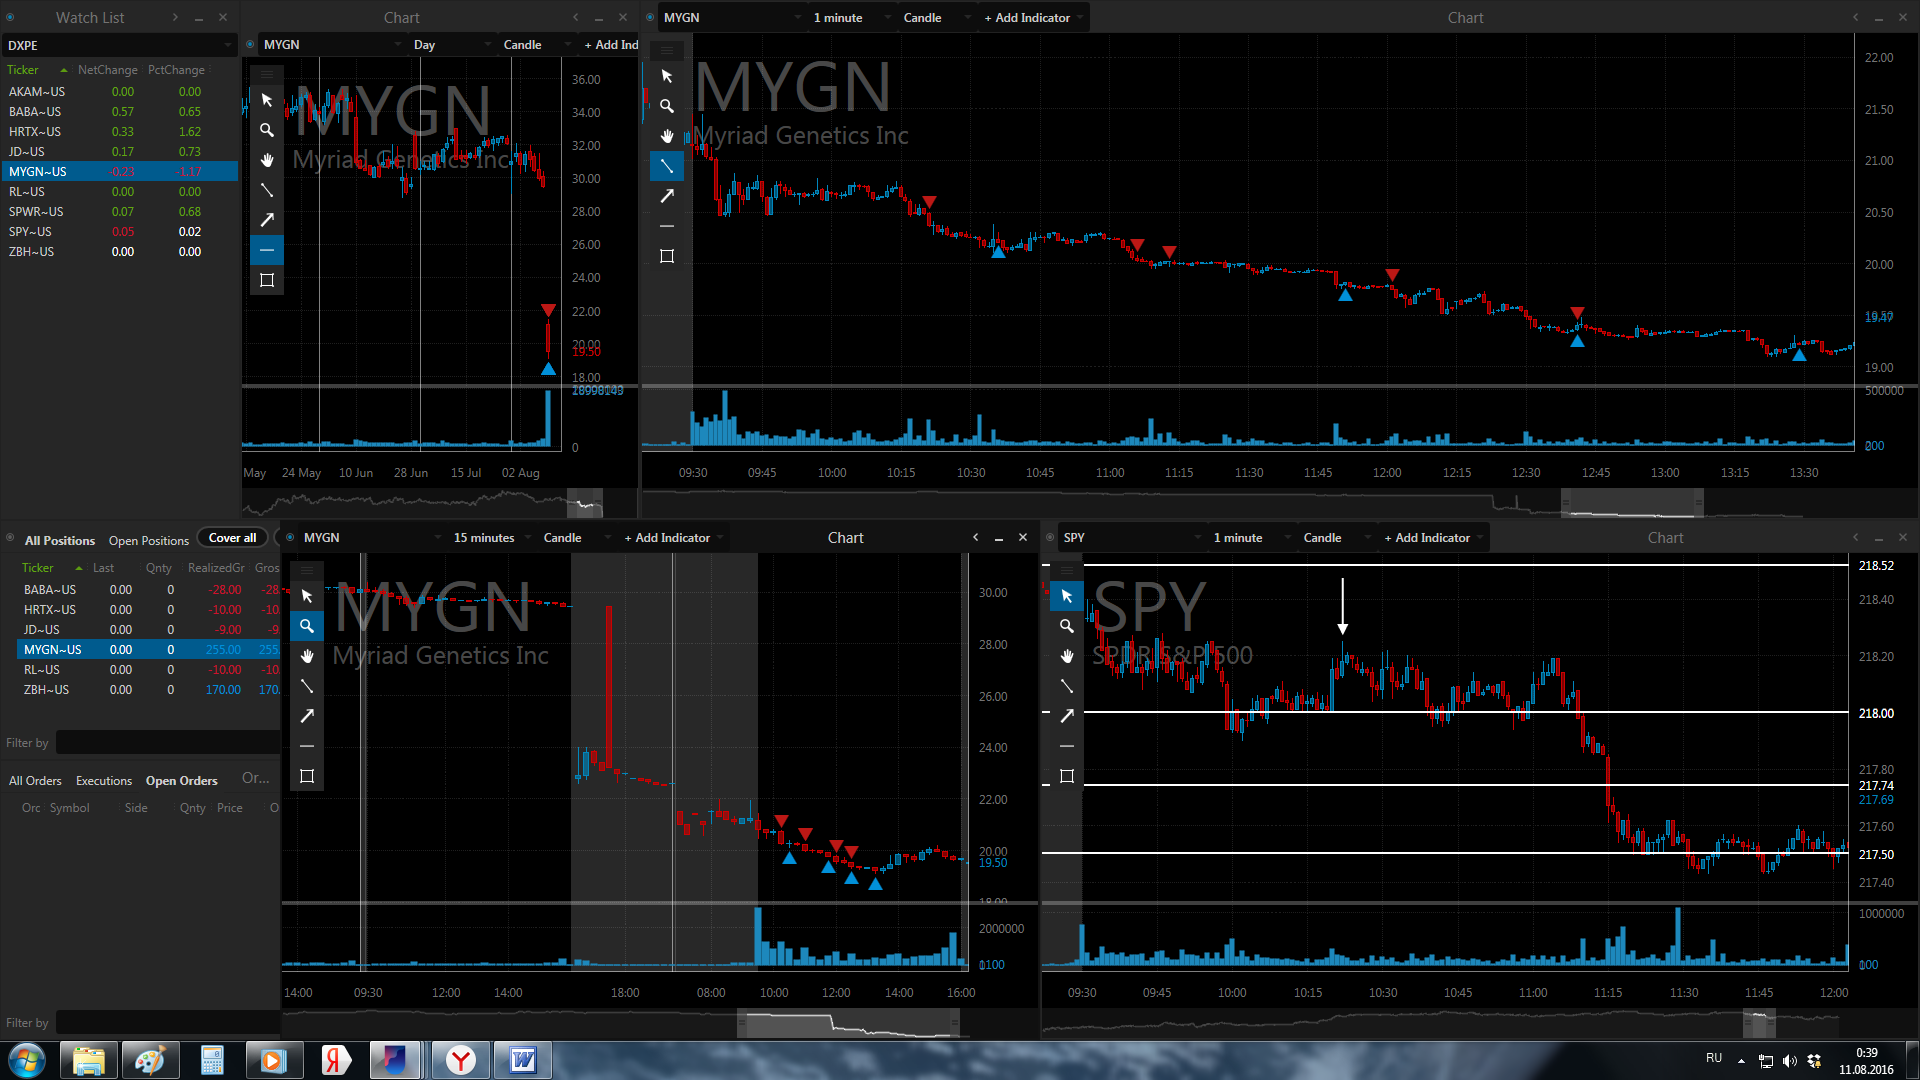Toggle link circle on Watch List header
Screen dimensions: 1920x1080
pos(10,17)
